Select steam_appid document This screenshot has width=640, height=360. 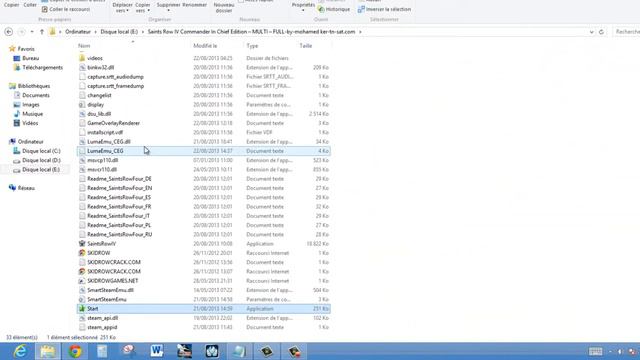(102, 327)
